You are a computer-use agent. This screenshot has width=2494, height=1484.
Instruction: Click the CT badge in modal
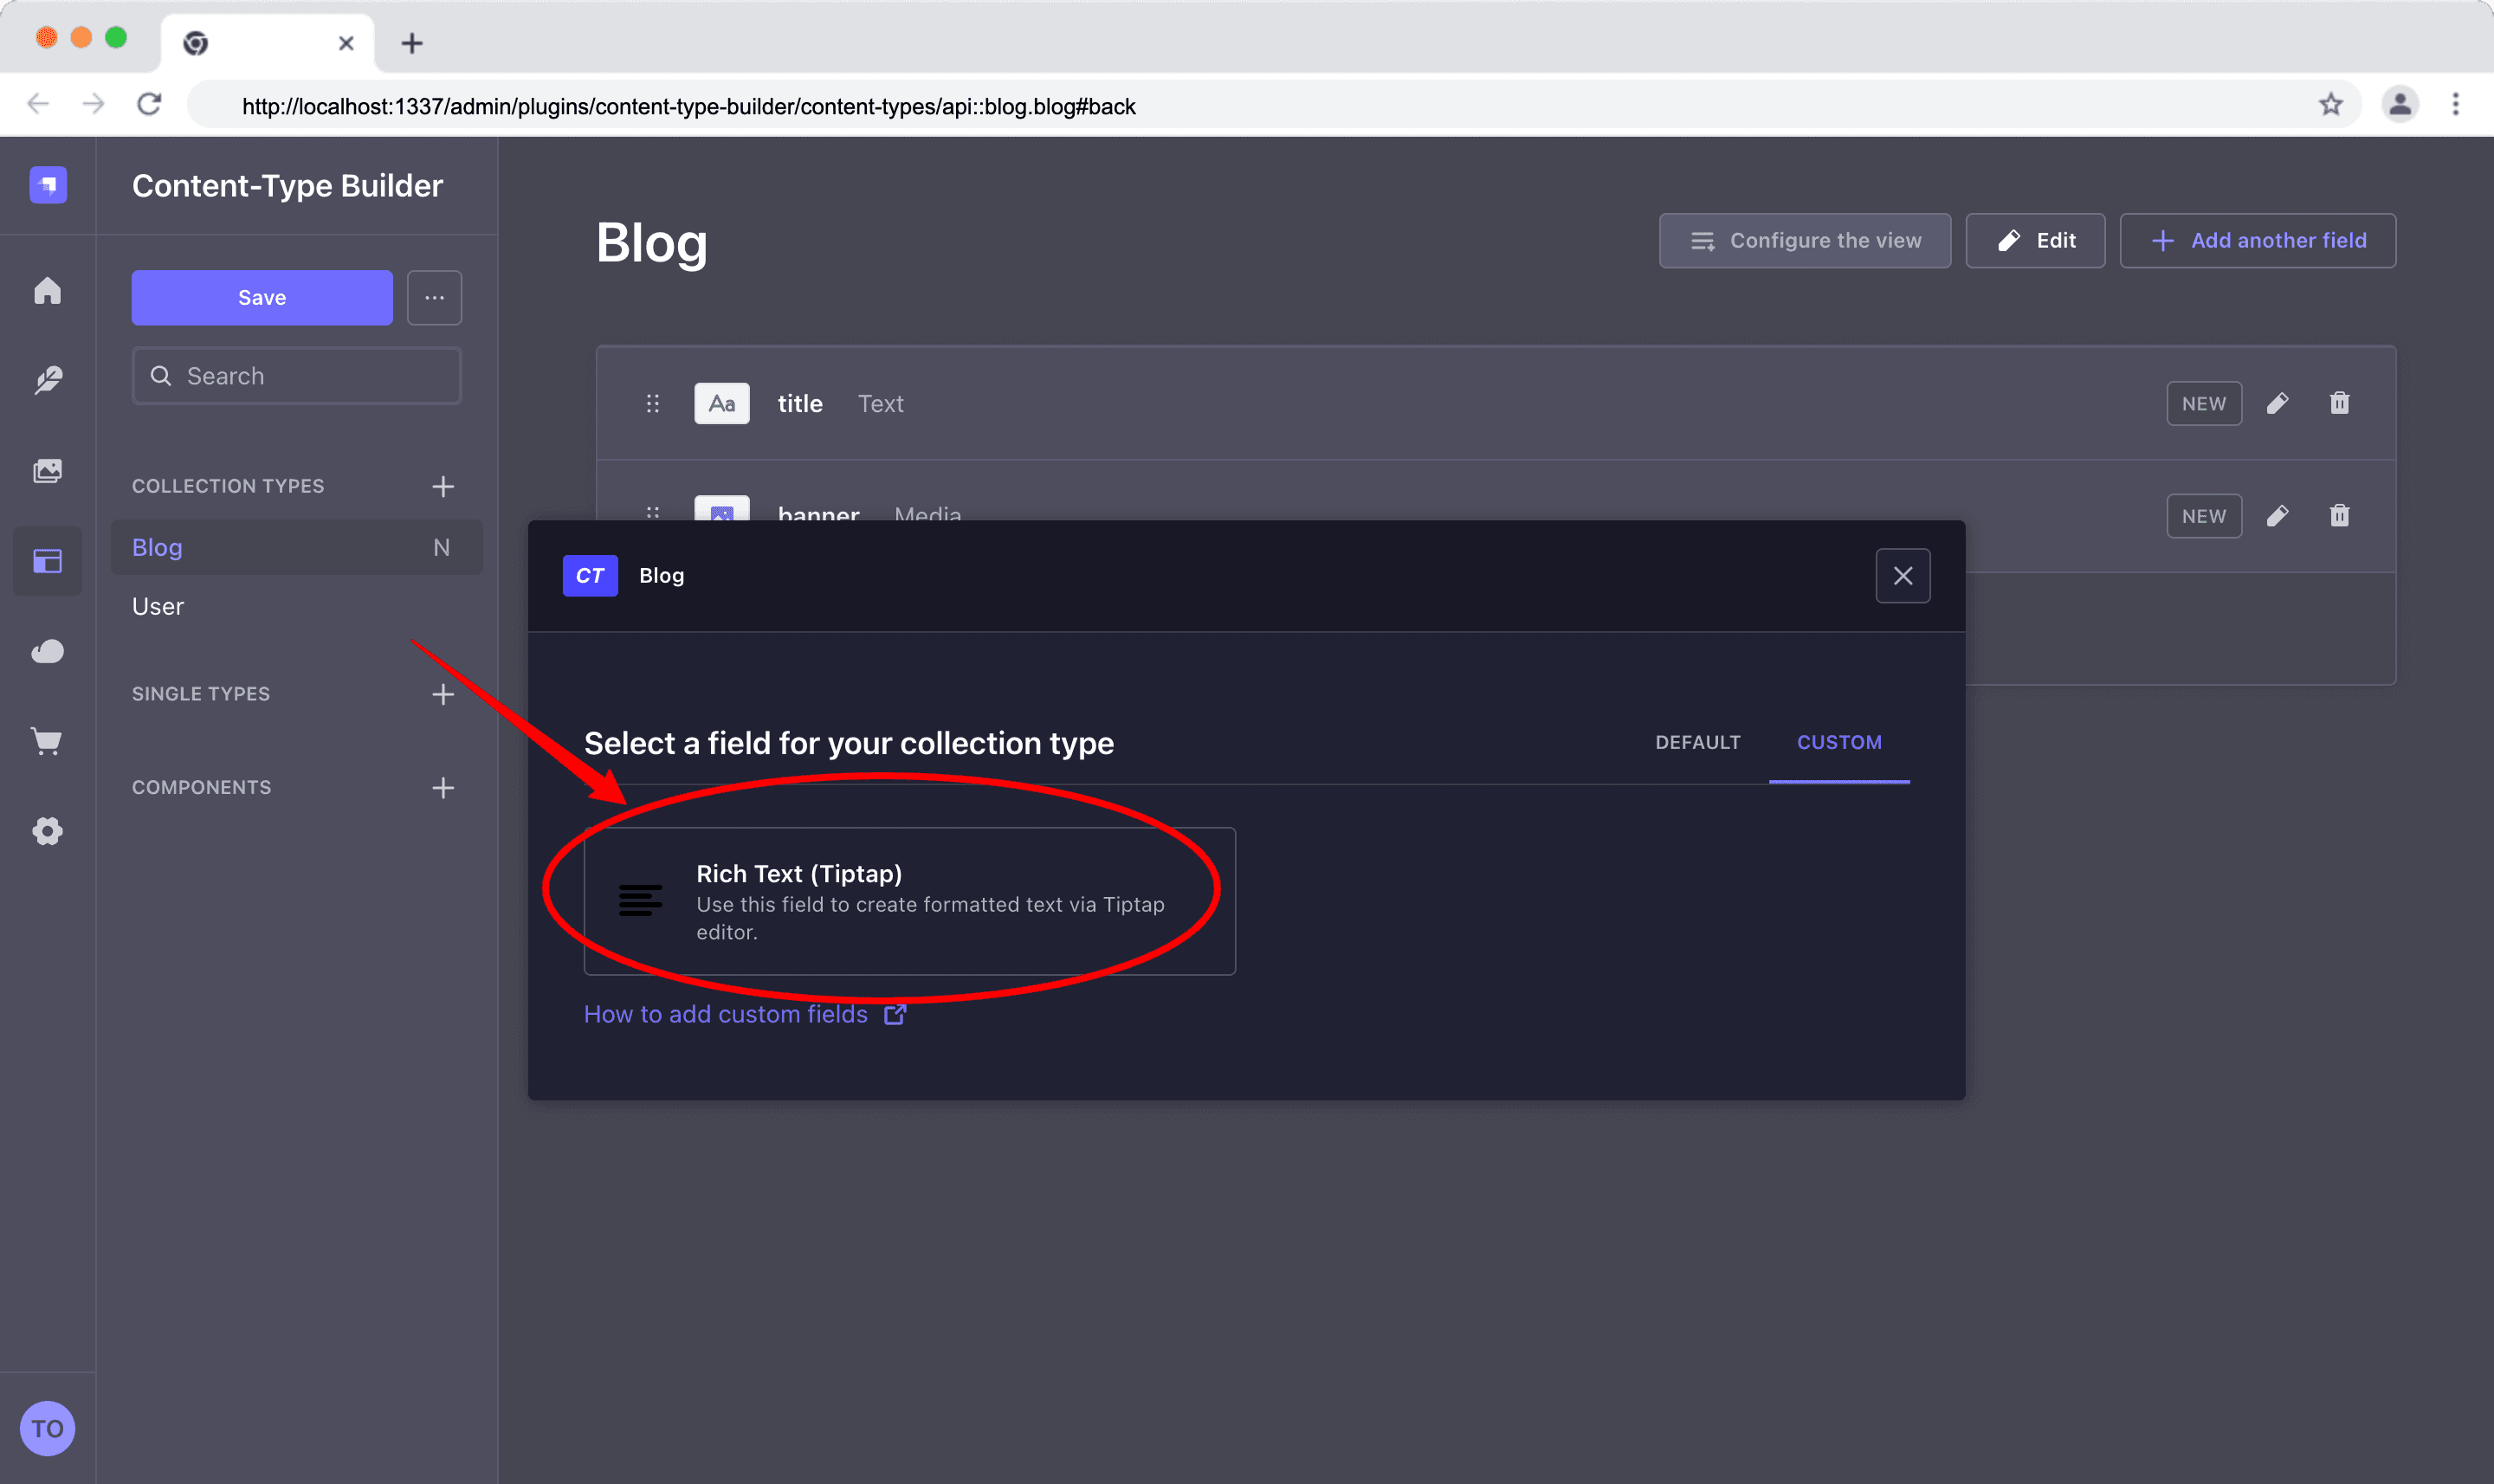click(590, 575)
